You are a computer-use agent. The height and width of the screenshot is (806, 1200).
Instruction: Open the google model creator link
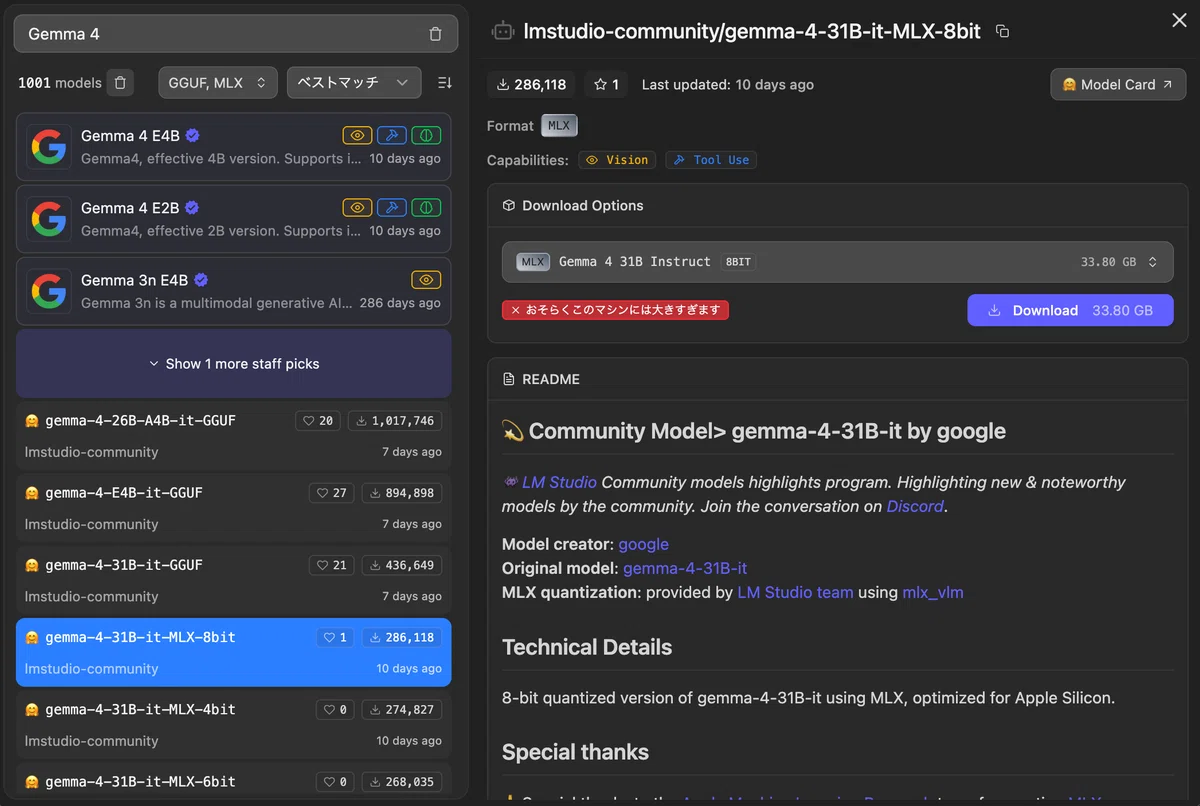click(643, 544)
